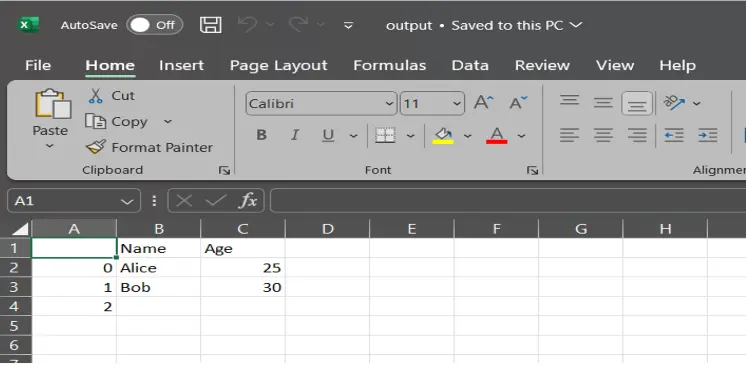The height and width of the screenshot is (367, 746).
Task: Open Font Color palette dropdown arrow
Action: (521, 136)
